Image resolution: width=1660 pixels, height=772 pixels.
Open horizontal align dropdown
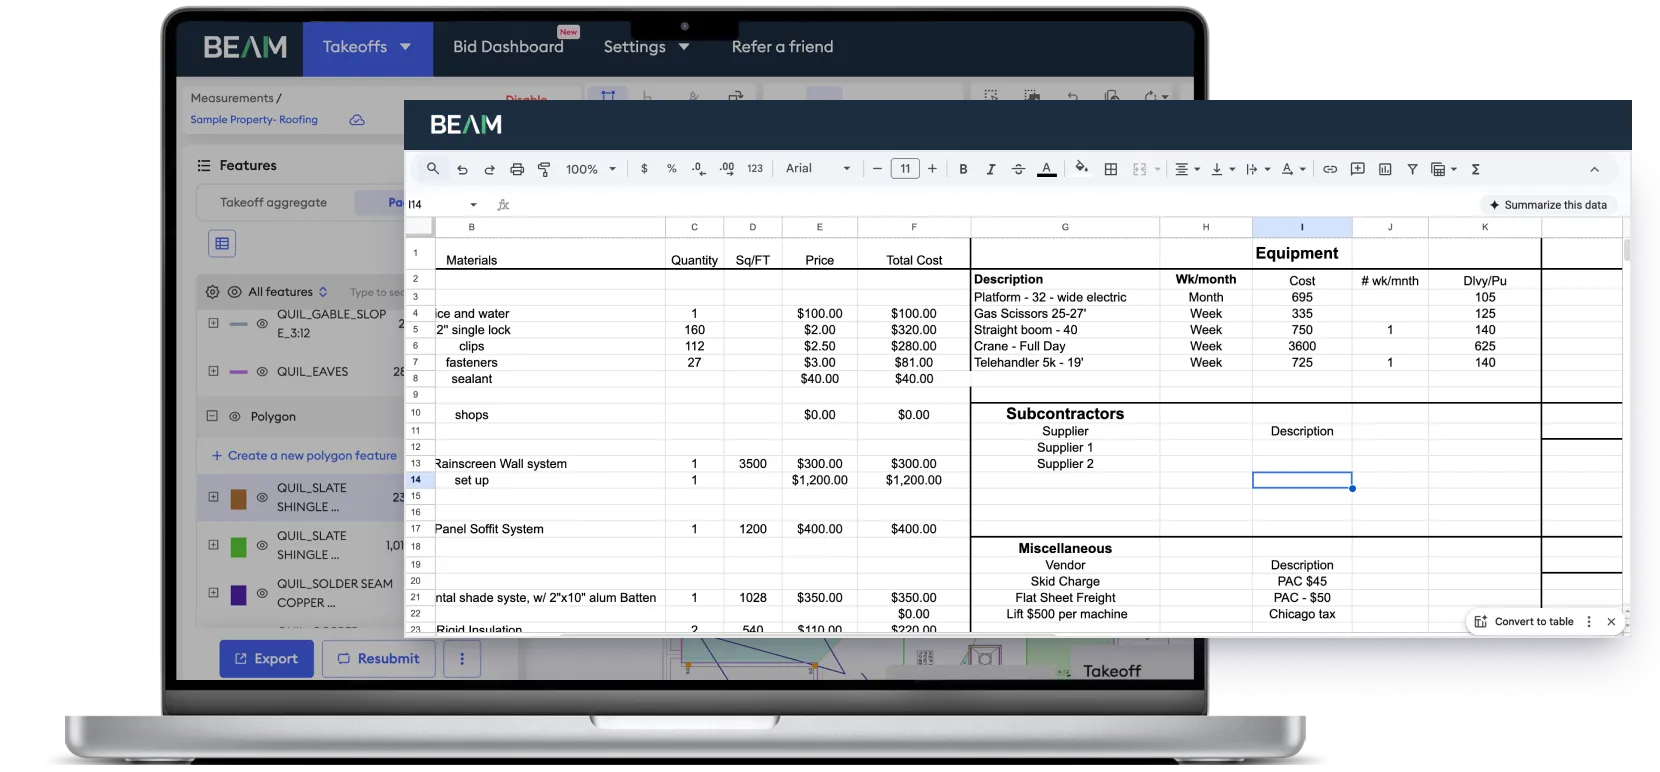1187,169
